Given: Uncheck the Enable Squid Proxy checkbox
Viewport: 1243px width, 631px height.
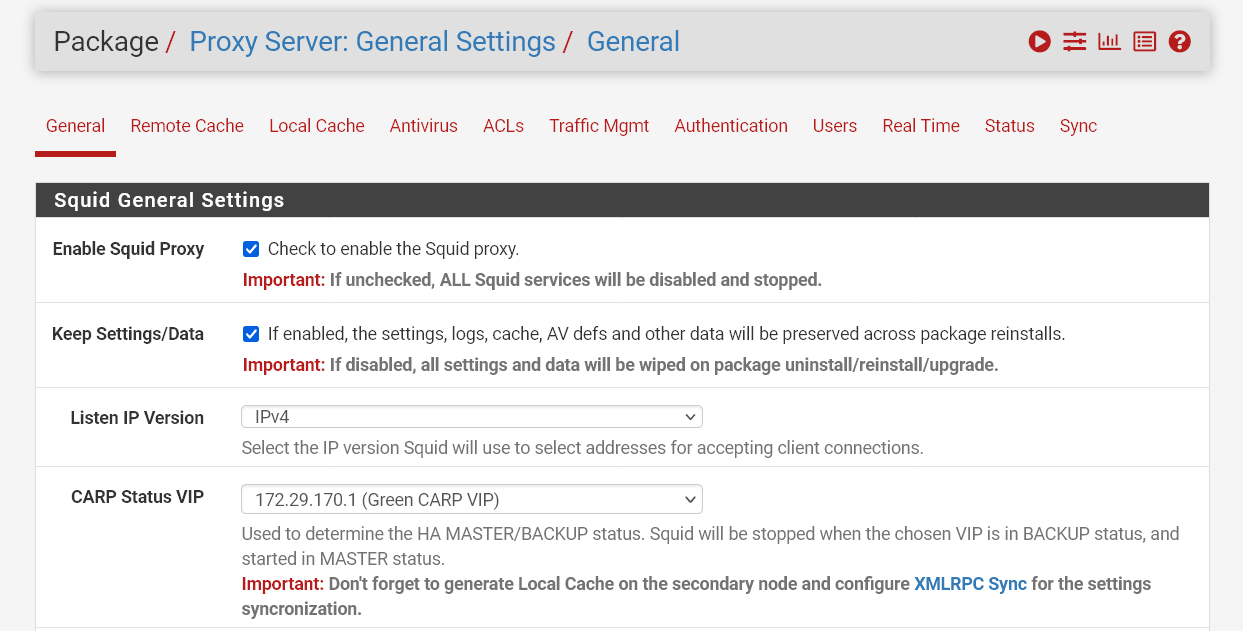Looking at the screenshot, I should (251, 249).
